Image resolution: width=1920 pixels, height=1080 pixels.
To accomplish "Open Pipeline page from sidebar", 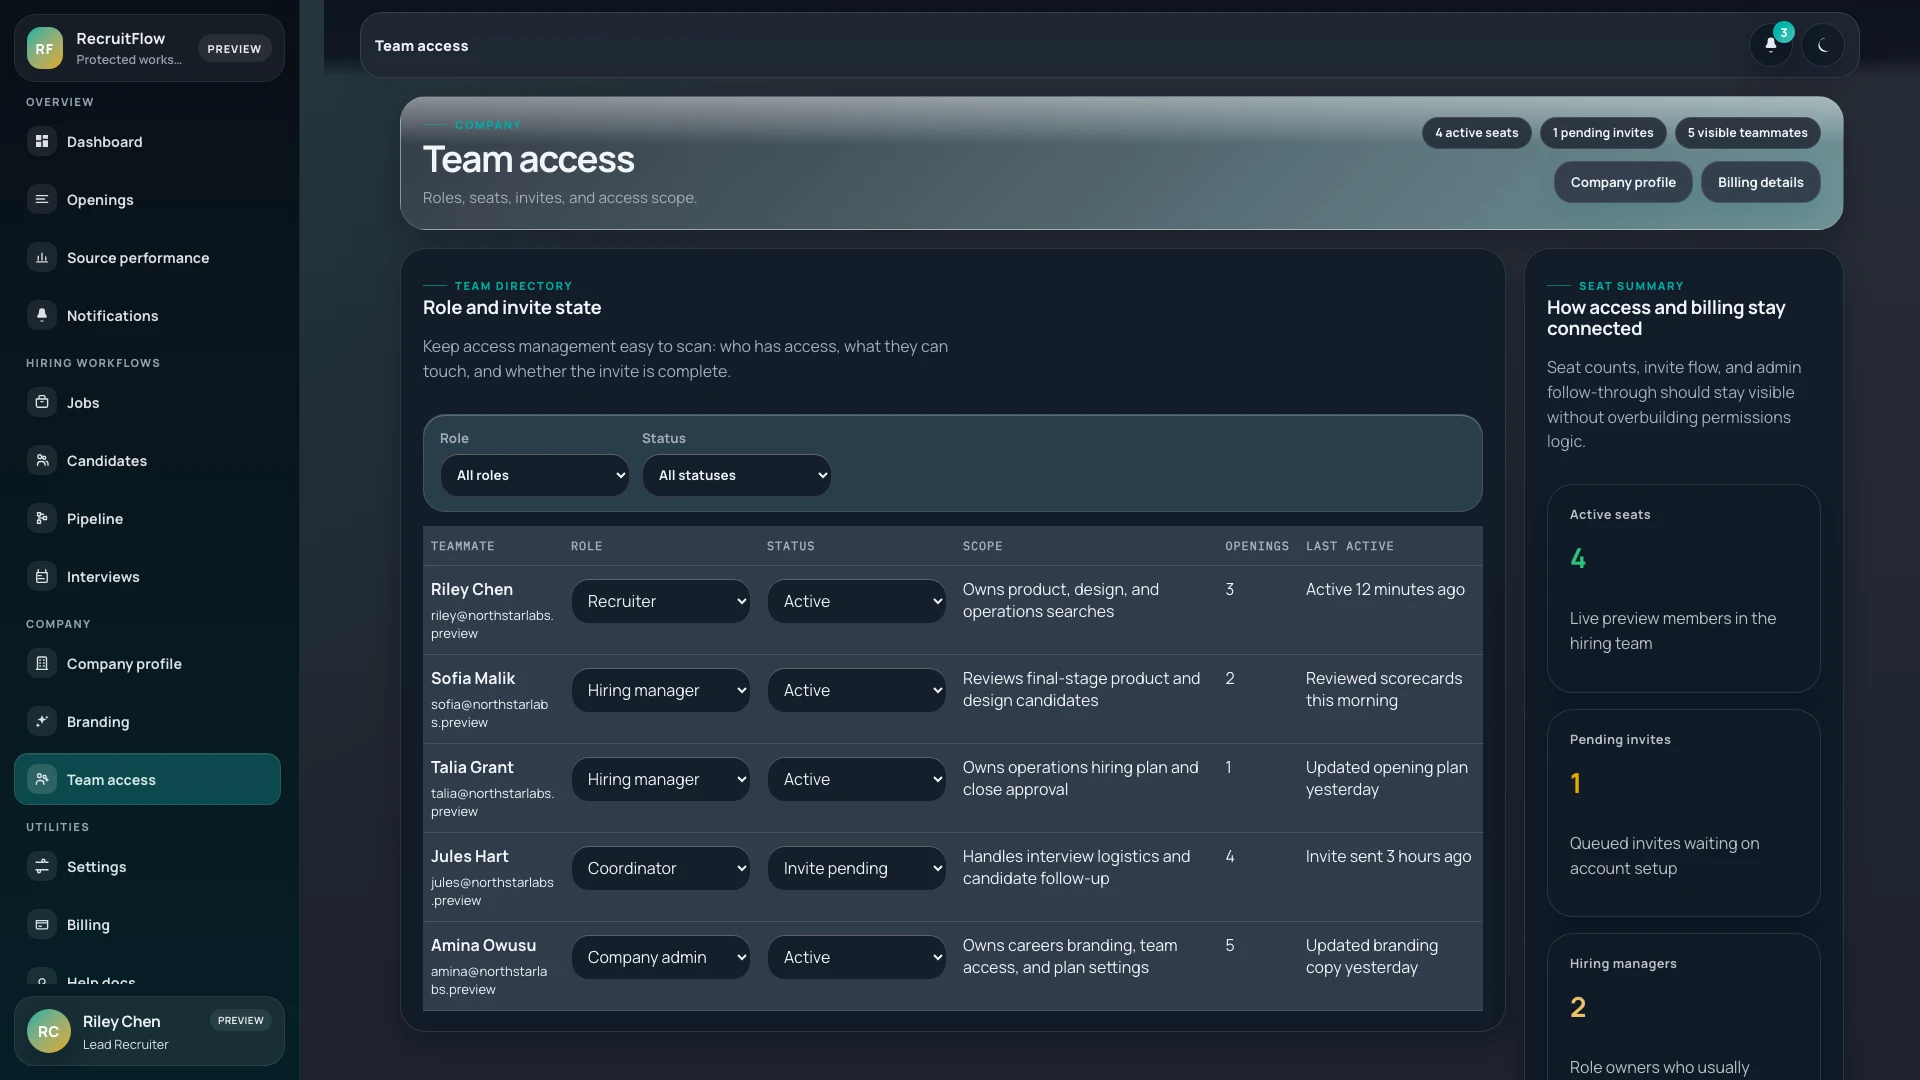I will point(147,519).
